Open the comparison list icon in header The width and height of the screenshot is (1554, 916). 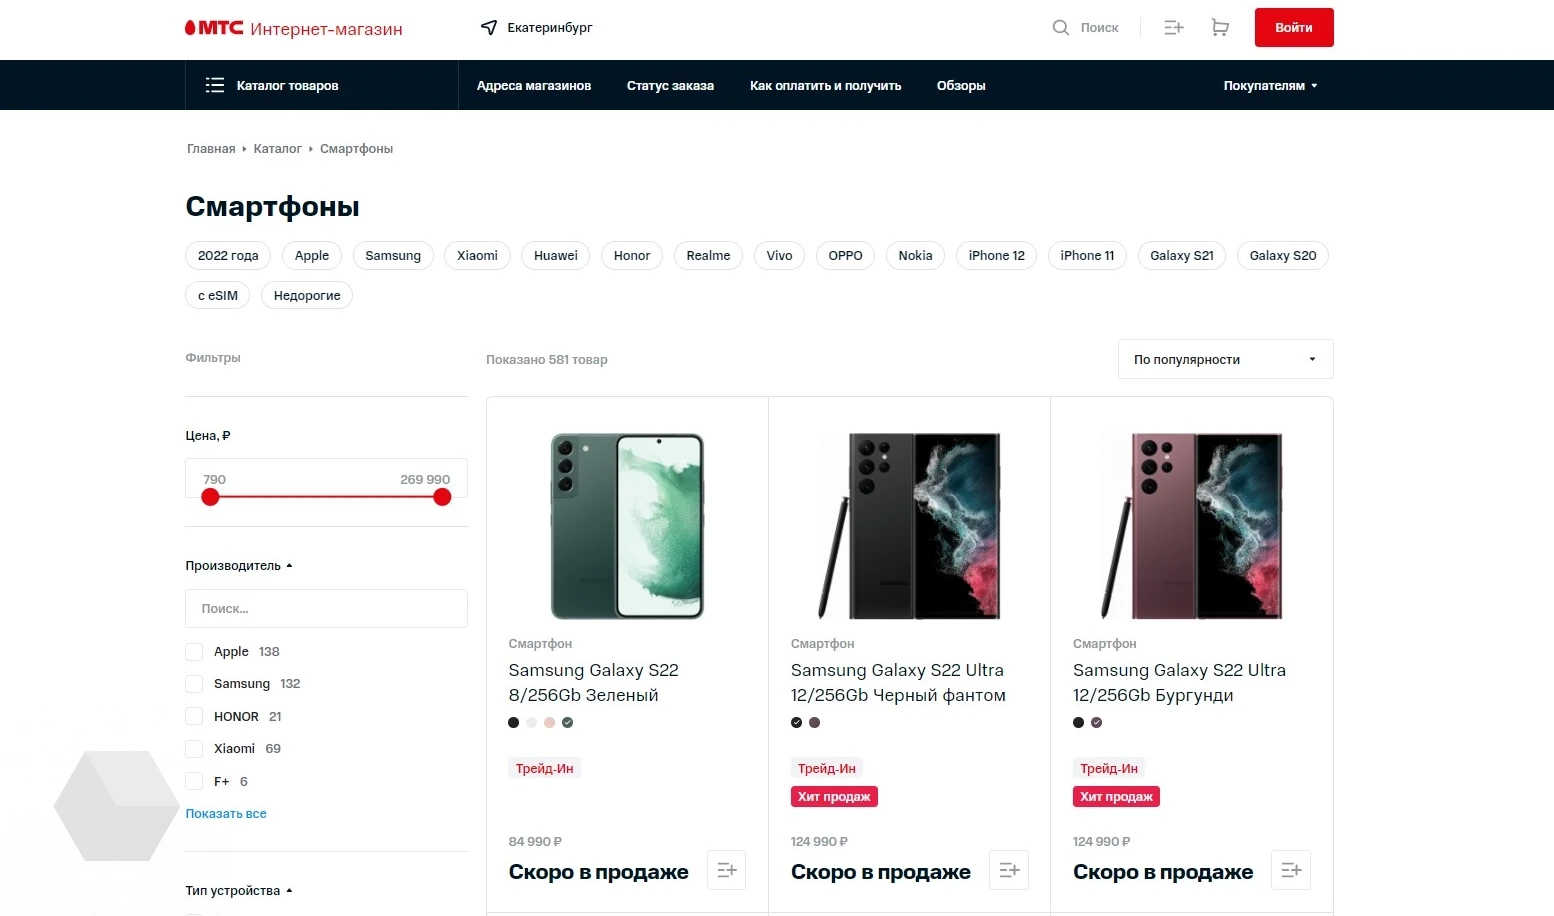pyautogui.click(x=1174, y=28)
